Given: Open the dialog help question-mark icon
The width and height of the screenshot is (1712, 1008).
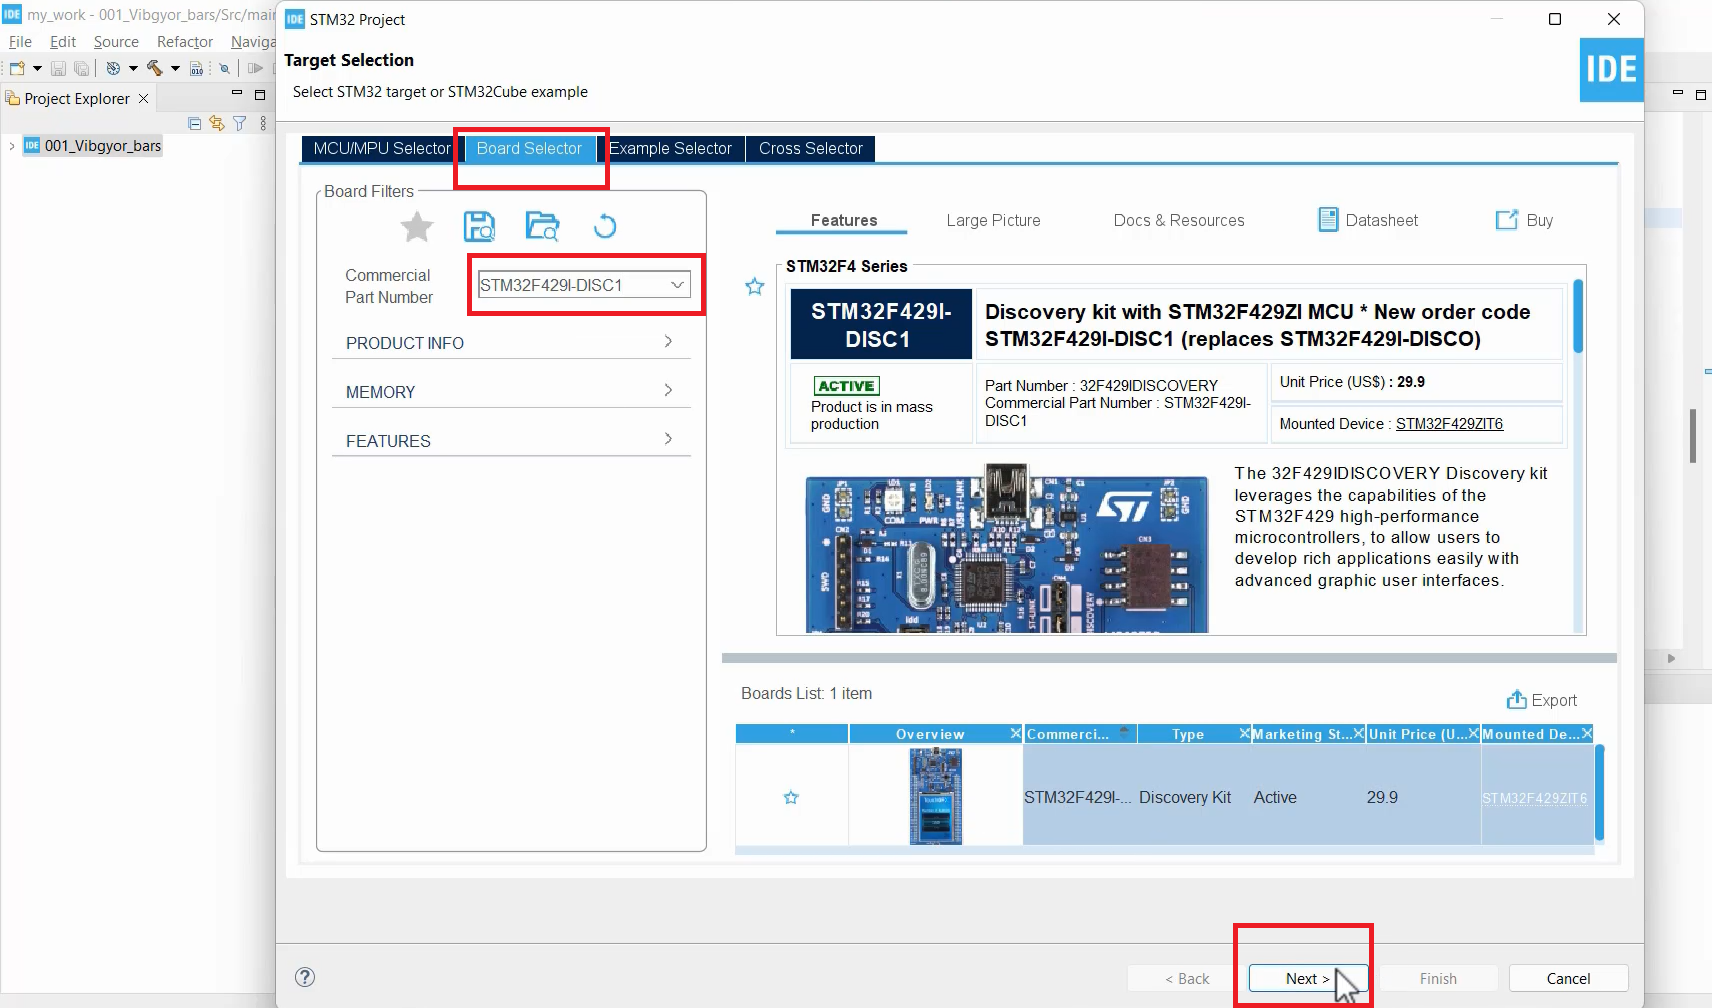Looking at the screenshot, I should click(305, 977).
